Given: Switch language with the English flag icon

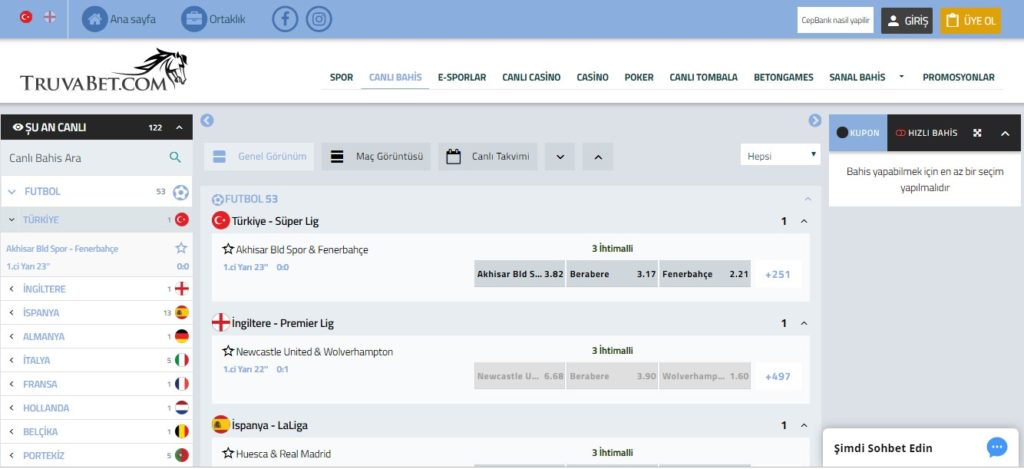Looking at the screenshot, I should (x=50, y=18).
